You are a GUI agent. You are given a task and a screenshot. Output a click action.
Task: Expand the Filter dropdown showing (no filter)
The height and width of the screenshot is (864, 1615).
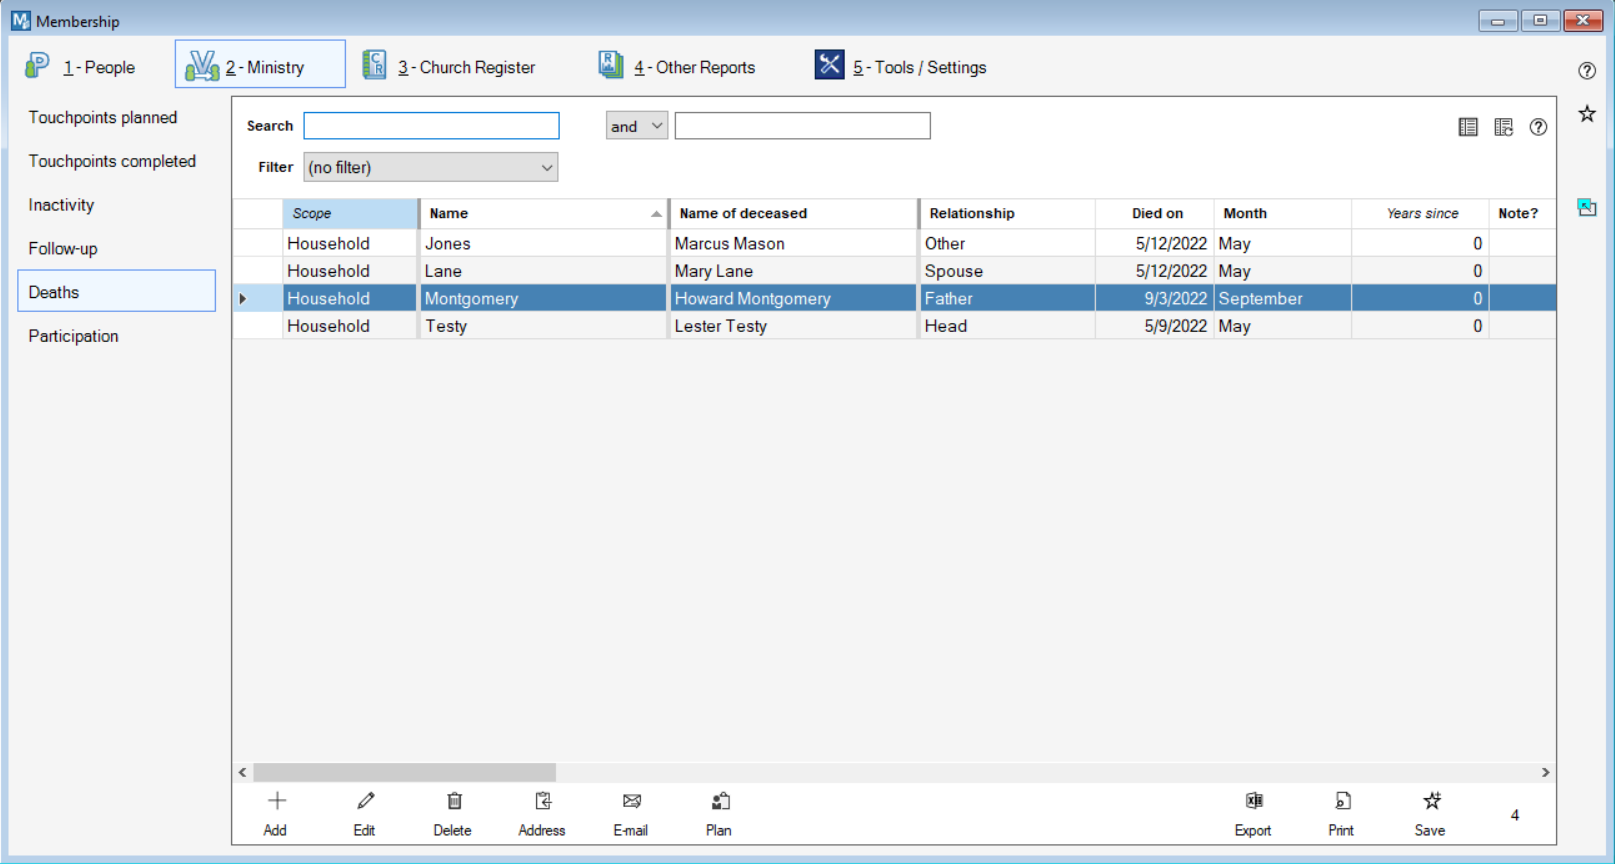tap(431, 167)
